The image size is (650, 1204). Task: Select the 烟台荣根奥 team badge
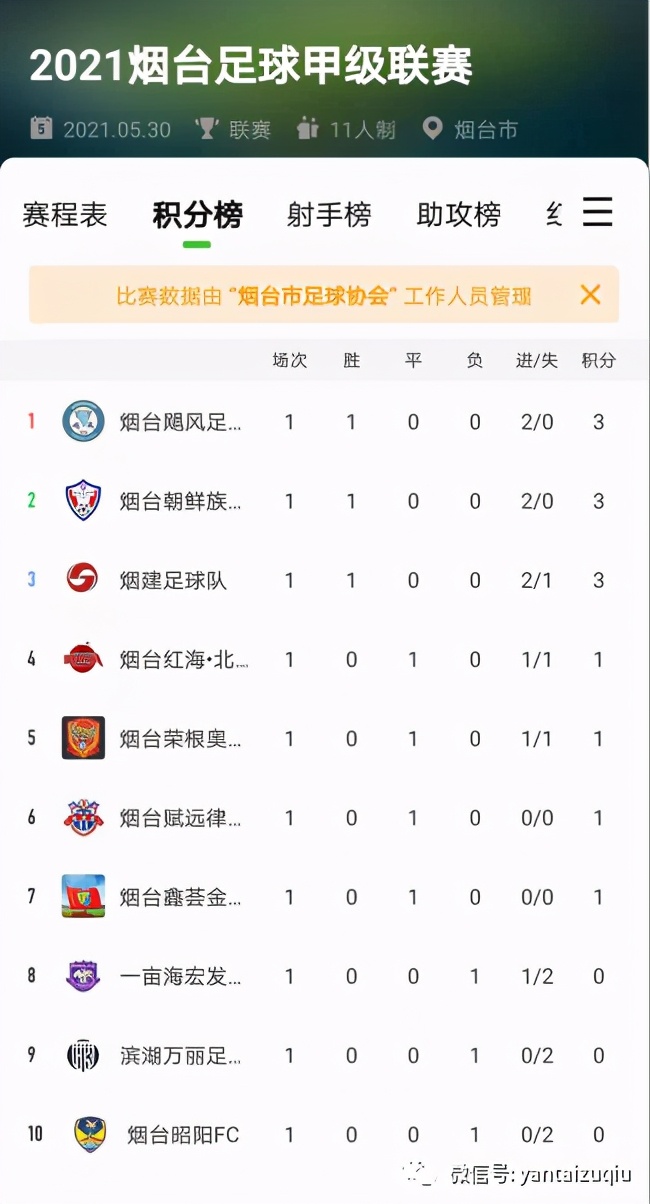point(83,738)
